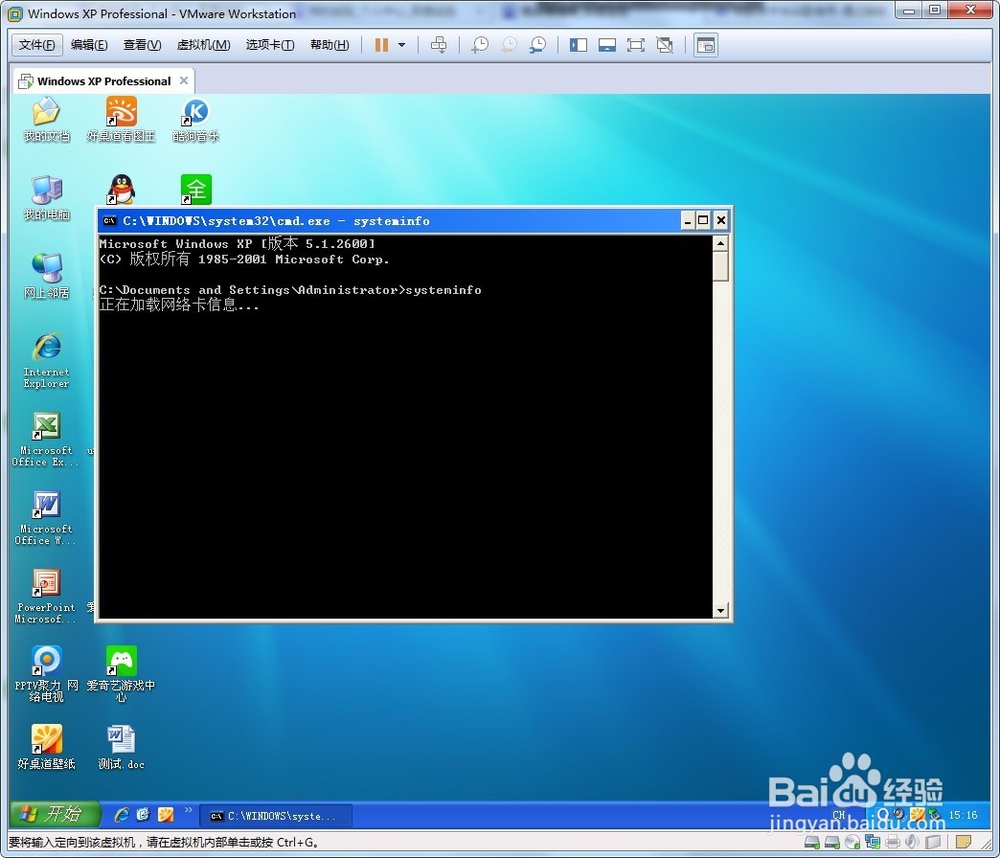Click the CD/DVD drive status icon
This screenshot has width=1000, height=858.
pyautogui.click(x=853, y=842)
